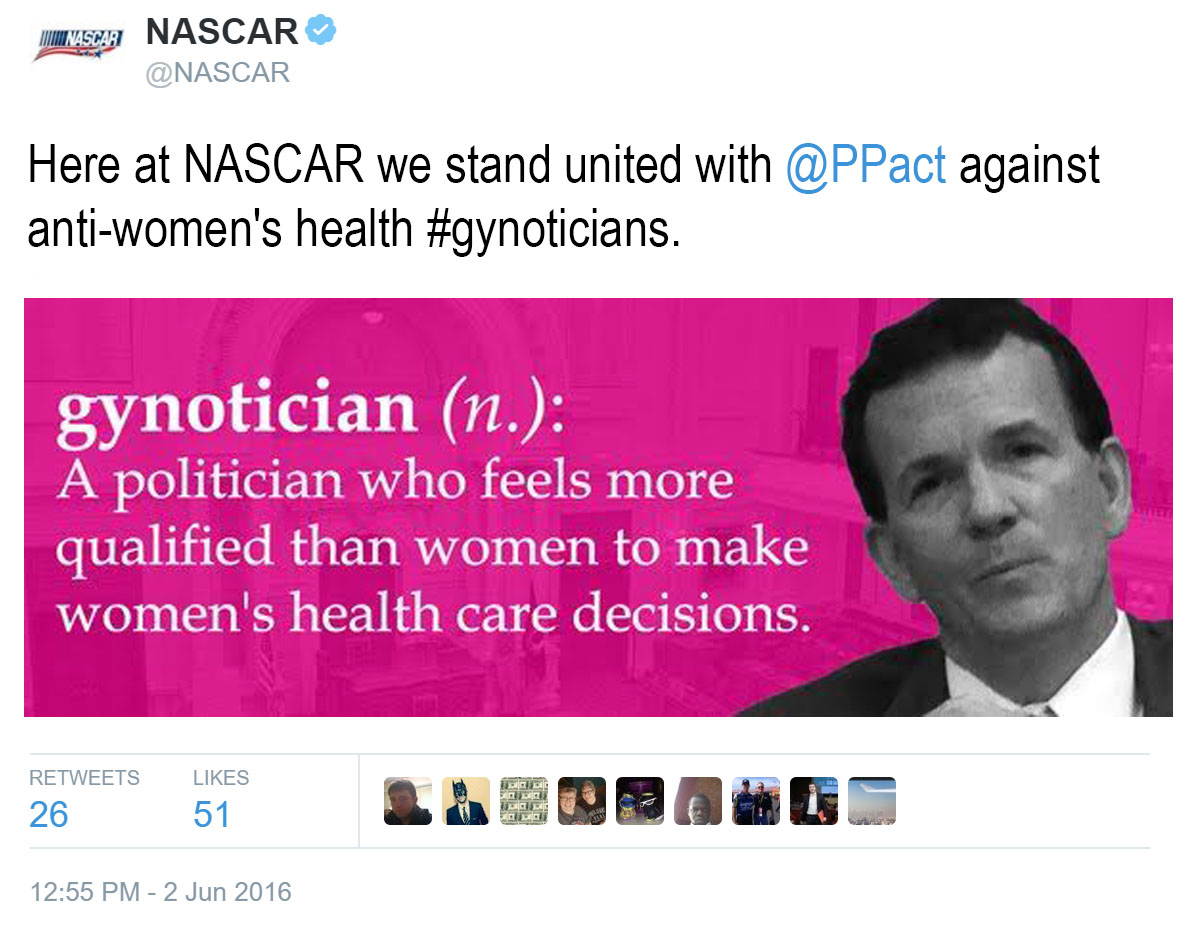Click the NASCAR logo avatar
The width and height of the screenshot is (1197, 944).
pyautogui.click(x=78, y=43)
